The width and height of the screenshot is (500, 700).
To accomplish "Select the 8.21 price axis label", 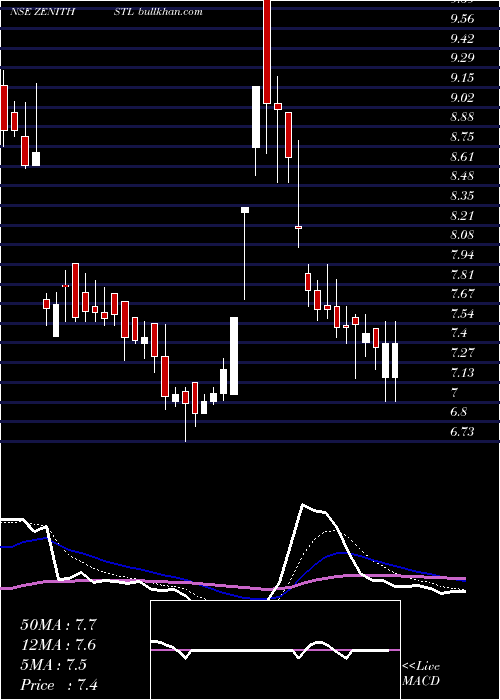I will (462, 216).
